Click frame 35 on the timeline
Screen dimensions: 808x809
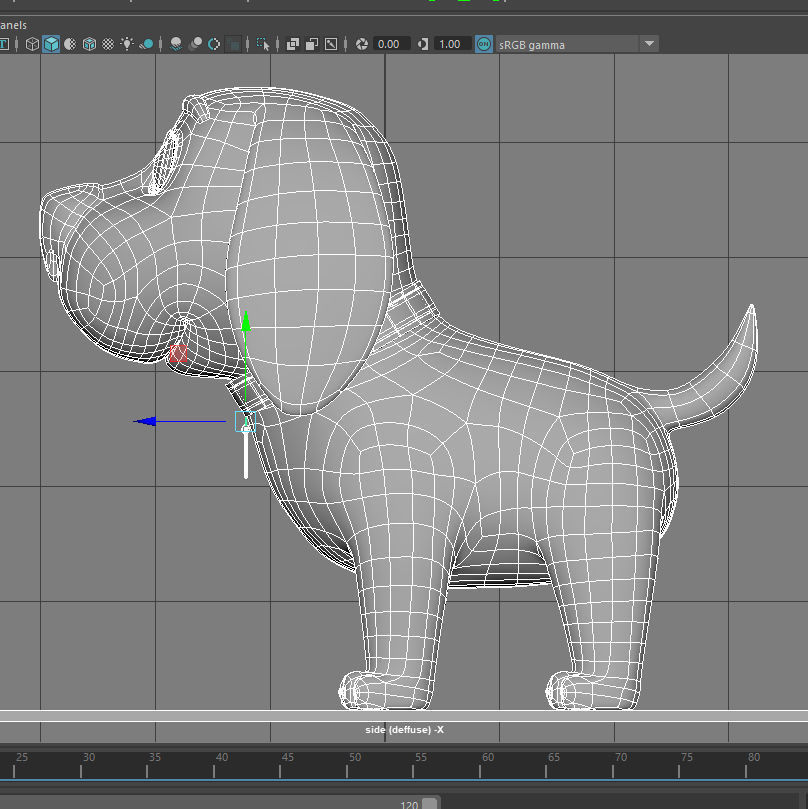[155, 757]
